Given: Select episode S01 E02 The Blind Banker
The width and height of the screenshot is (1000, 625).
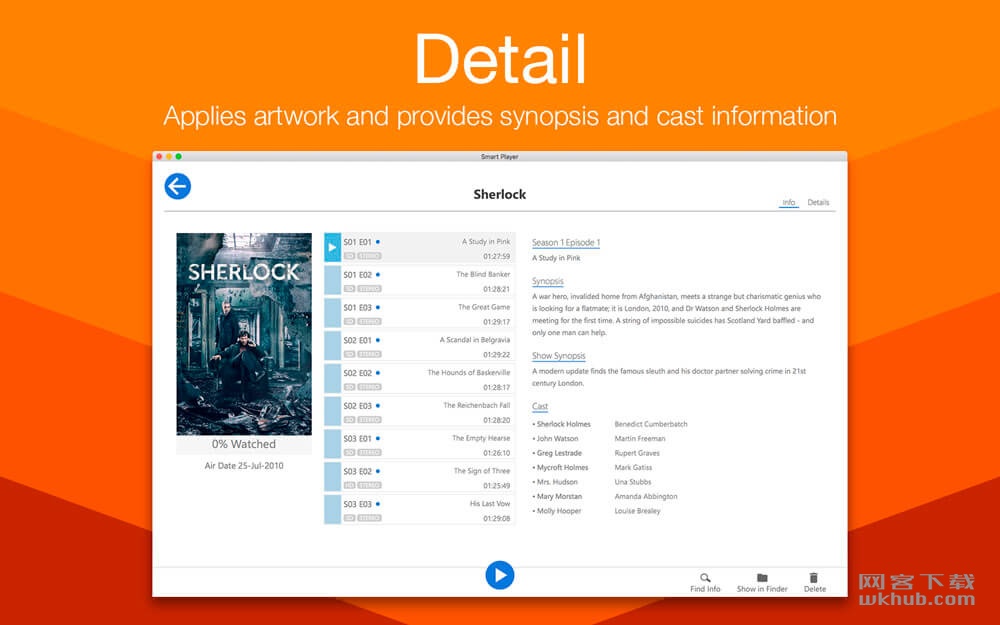Looking at the screenshot, I should point(419,281).
